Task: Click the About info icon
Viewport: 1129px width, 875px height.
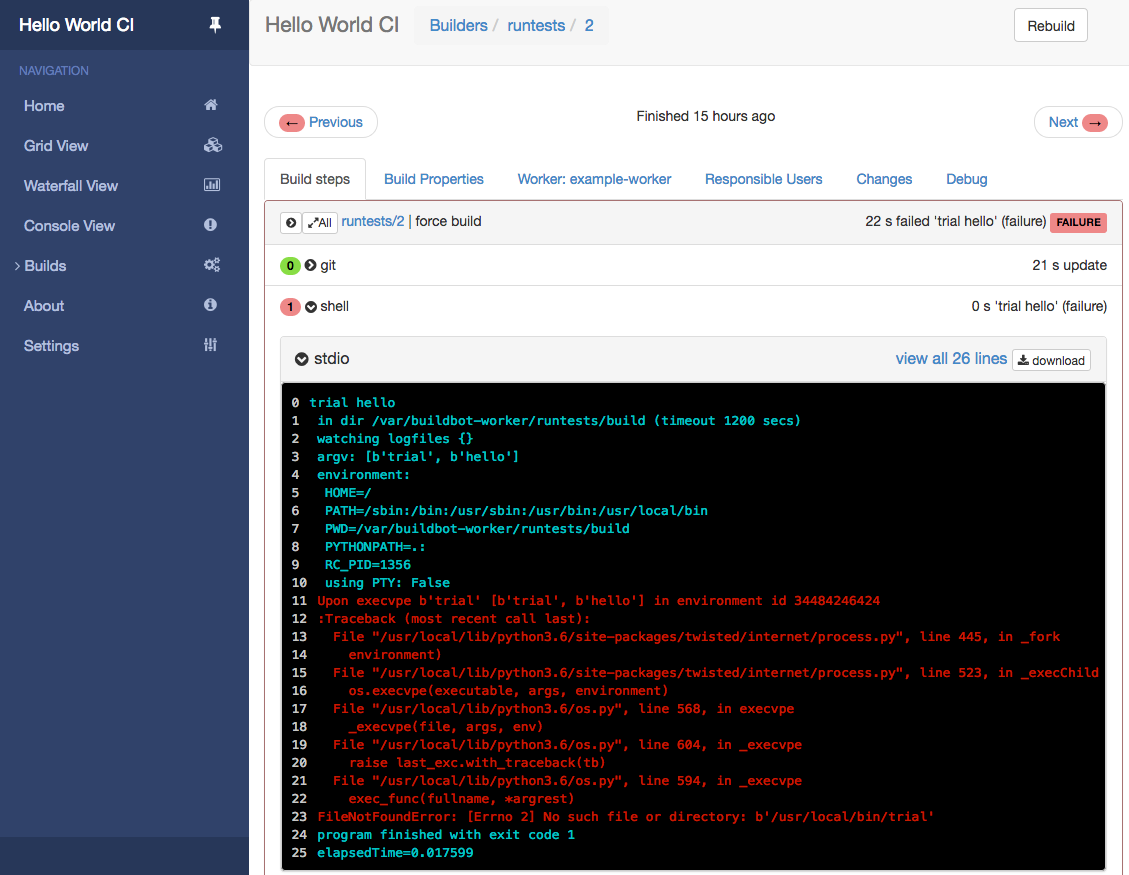Action: pos(212,305)
